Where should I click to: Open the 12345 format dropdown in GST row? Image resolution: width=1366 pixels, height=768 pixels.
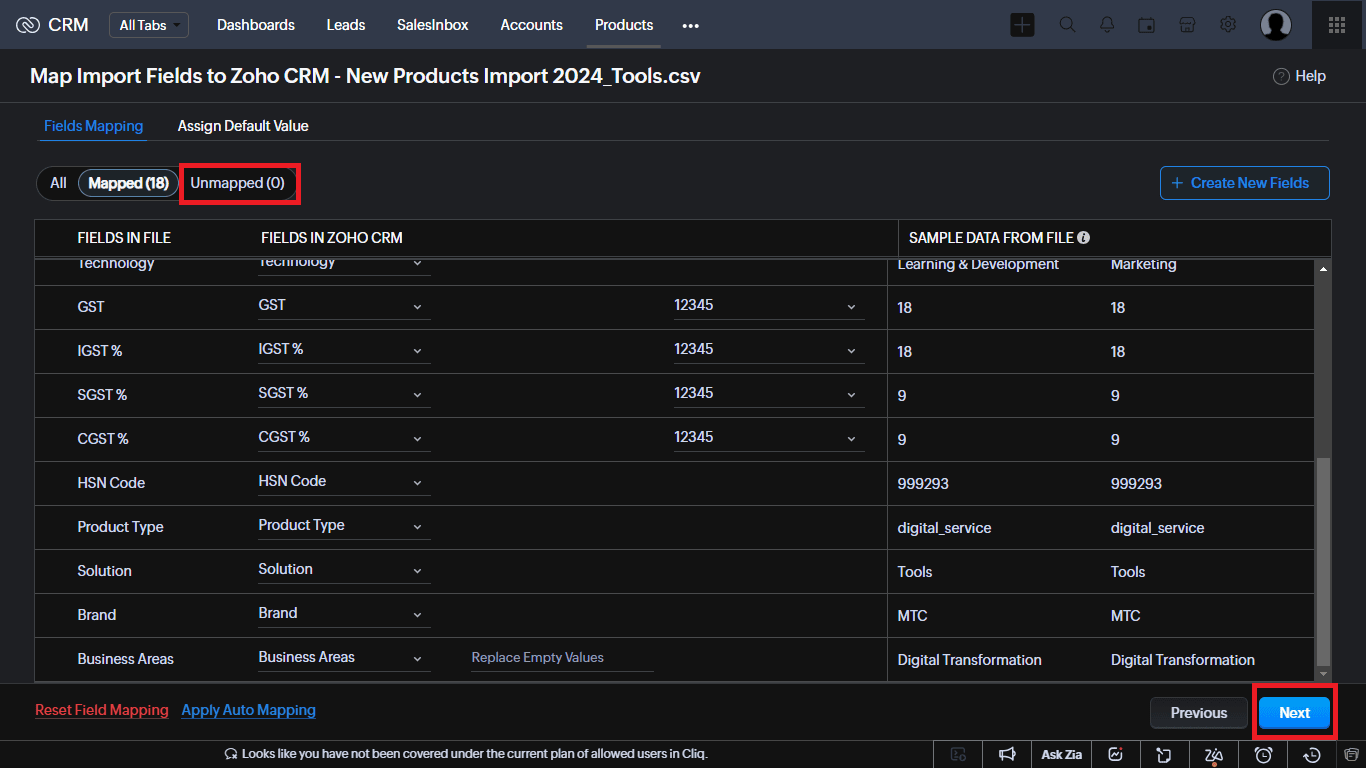[x=769, y=306]
